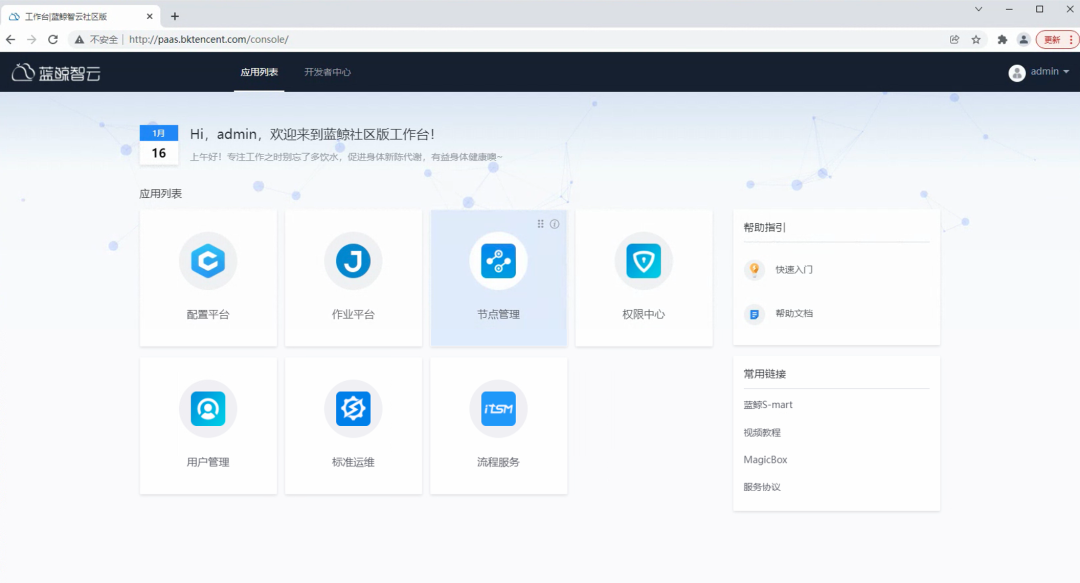Switch to the 开发者中心 tab
This screenshot has width=1080, height=583.
(327, 72)
